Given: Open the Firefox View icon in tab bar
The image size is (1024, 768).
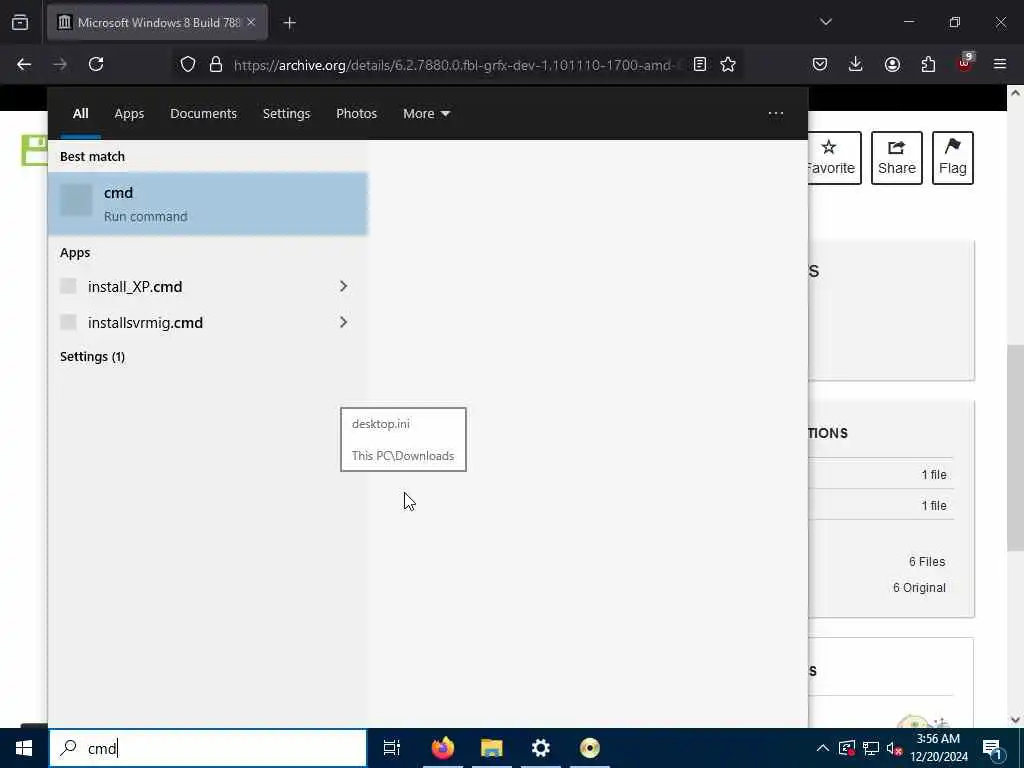Looking at the screenshot, I should pyautogui.click(x=20, y=23).
